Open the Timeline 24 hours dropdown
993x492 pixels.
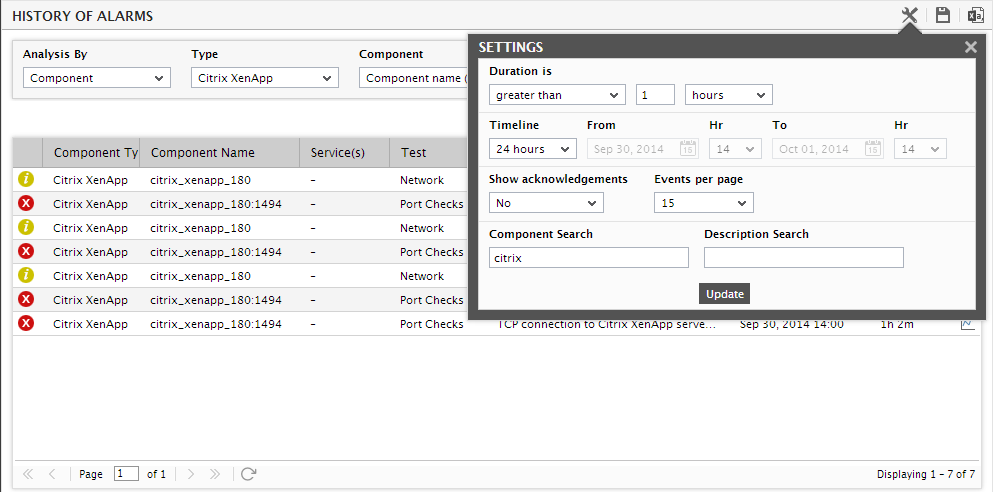[x=533, y=149]
